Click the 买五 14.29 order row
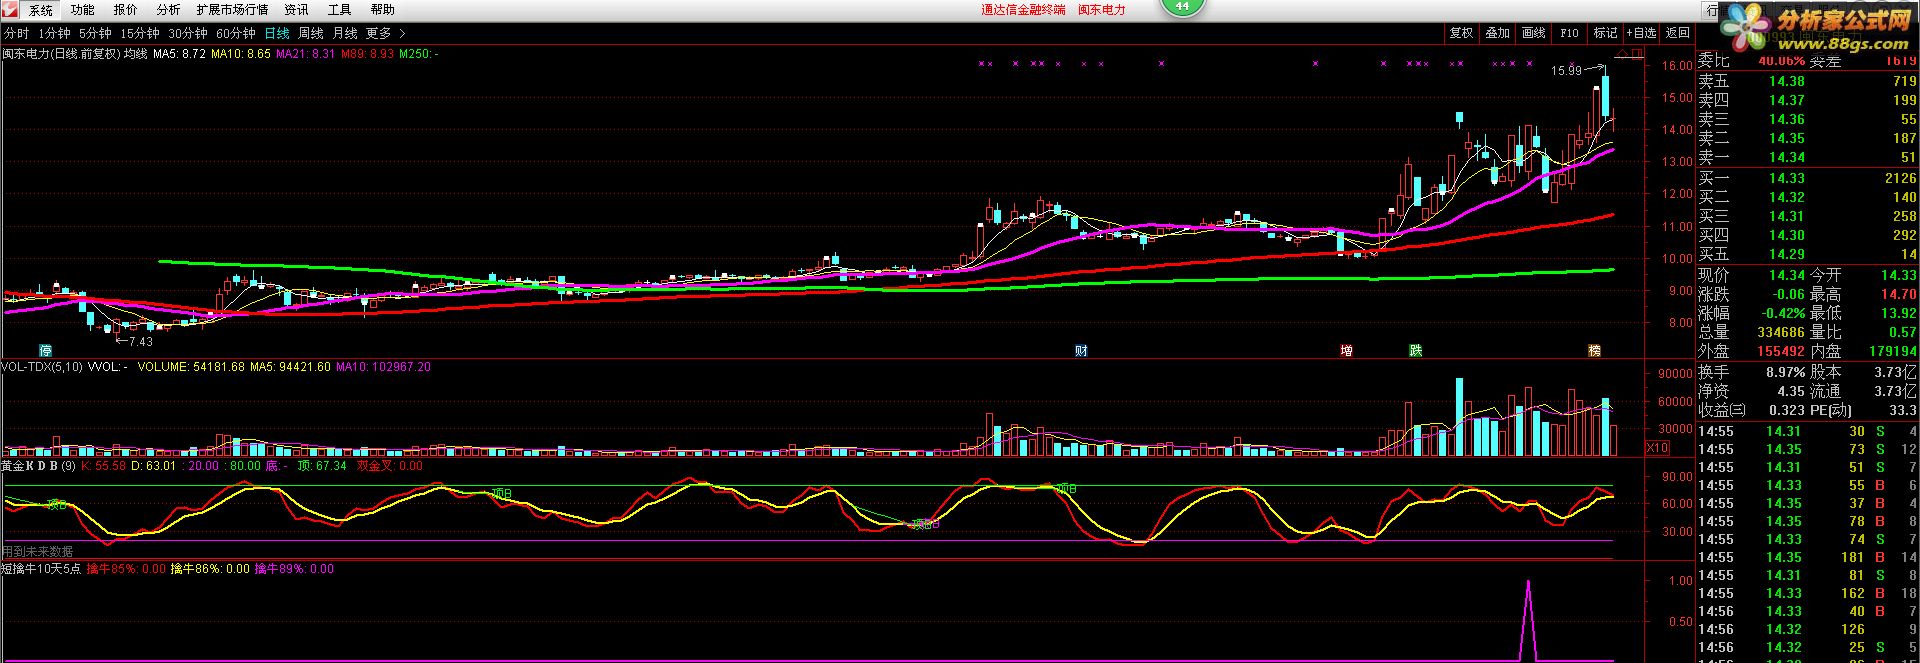This screenshot has width=1920, height=663. point(1807,254)
